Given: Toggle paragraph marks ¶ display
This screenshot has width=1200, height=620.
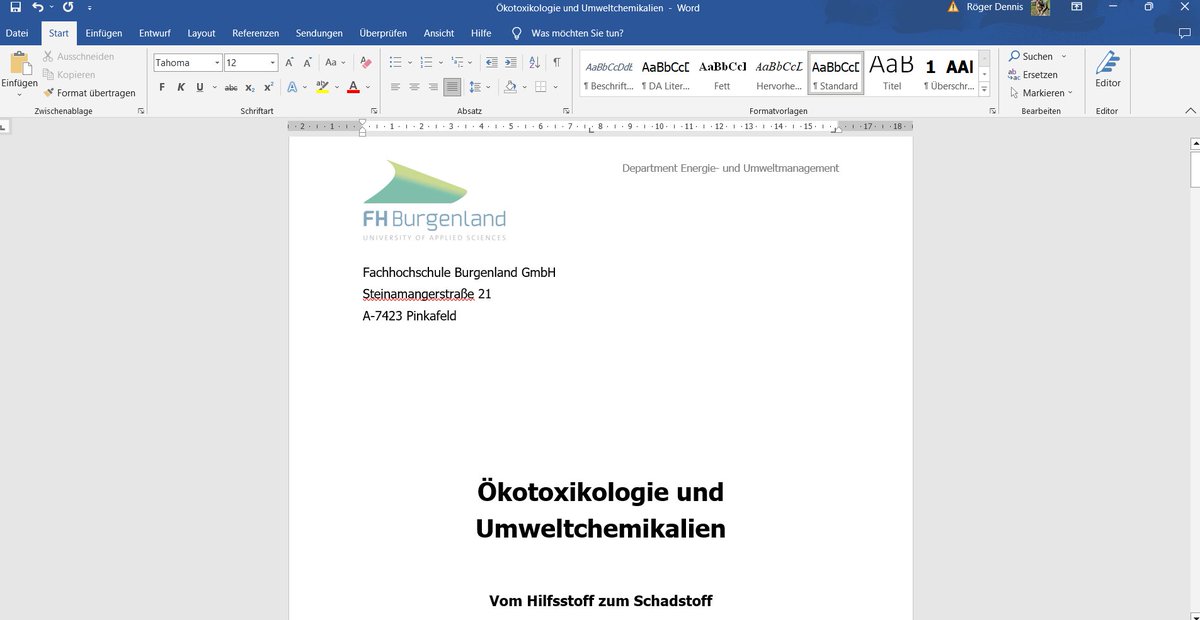Looking at the screenshot, I should (x=556, y=62).
